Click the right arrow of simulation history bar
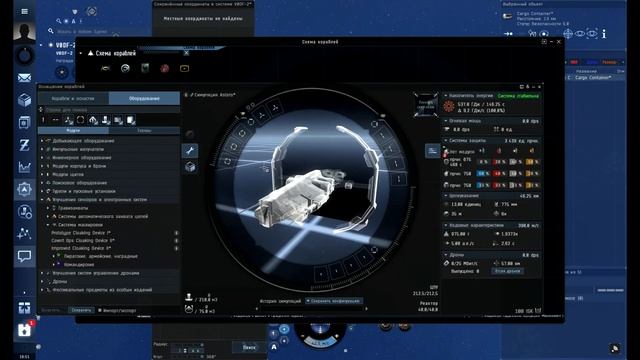The height and width of the screenshot is (360, 640). [x=366, y=309]
